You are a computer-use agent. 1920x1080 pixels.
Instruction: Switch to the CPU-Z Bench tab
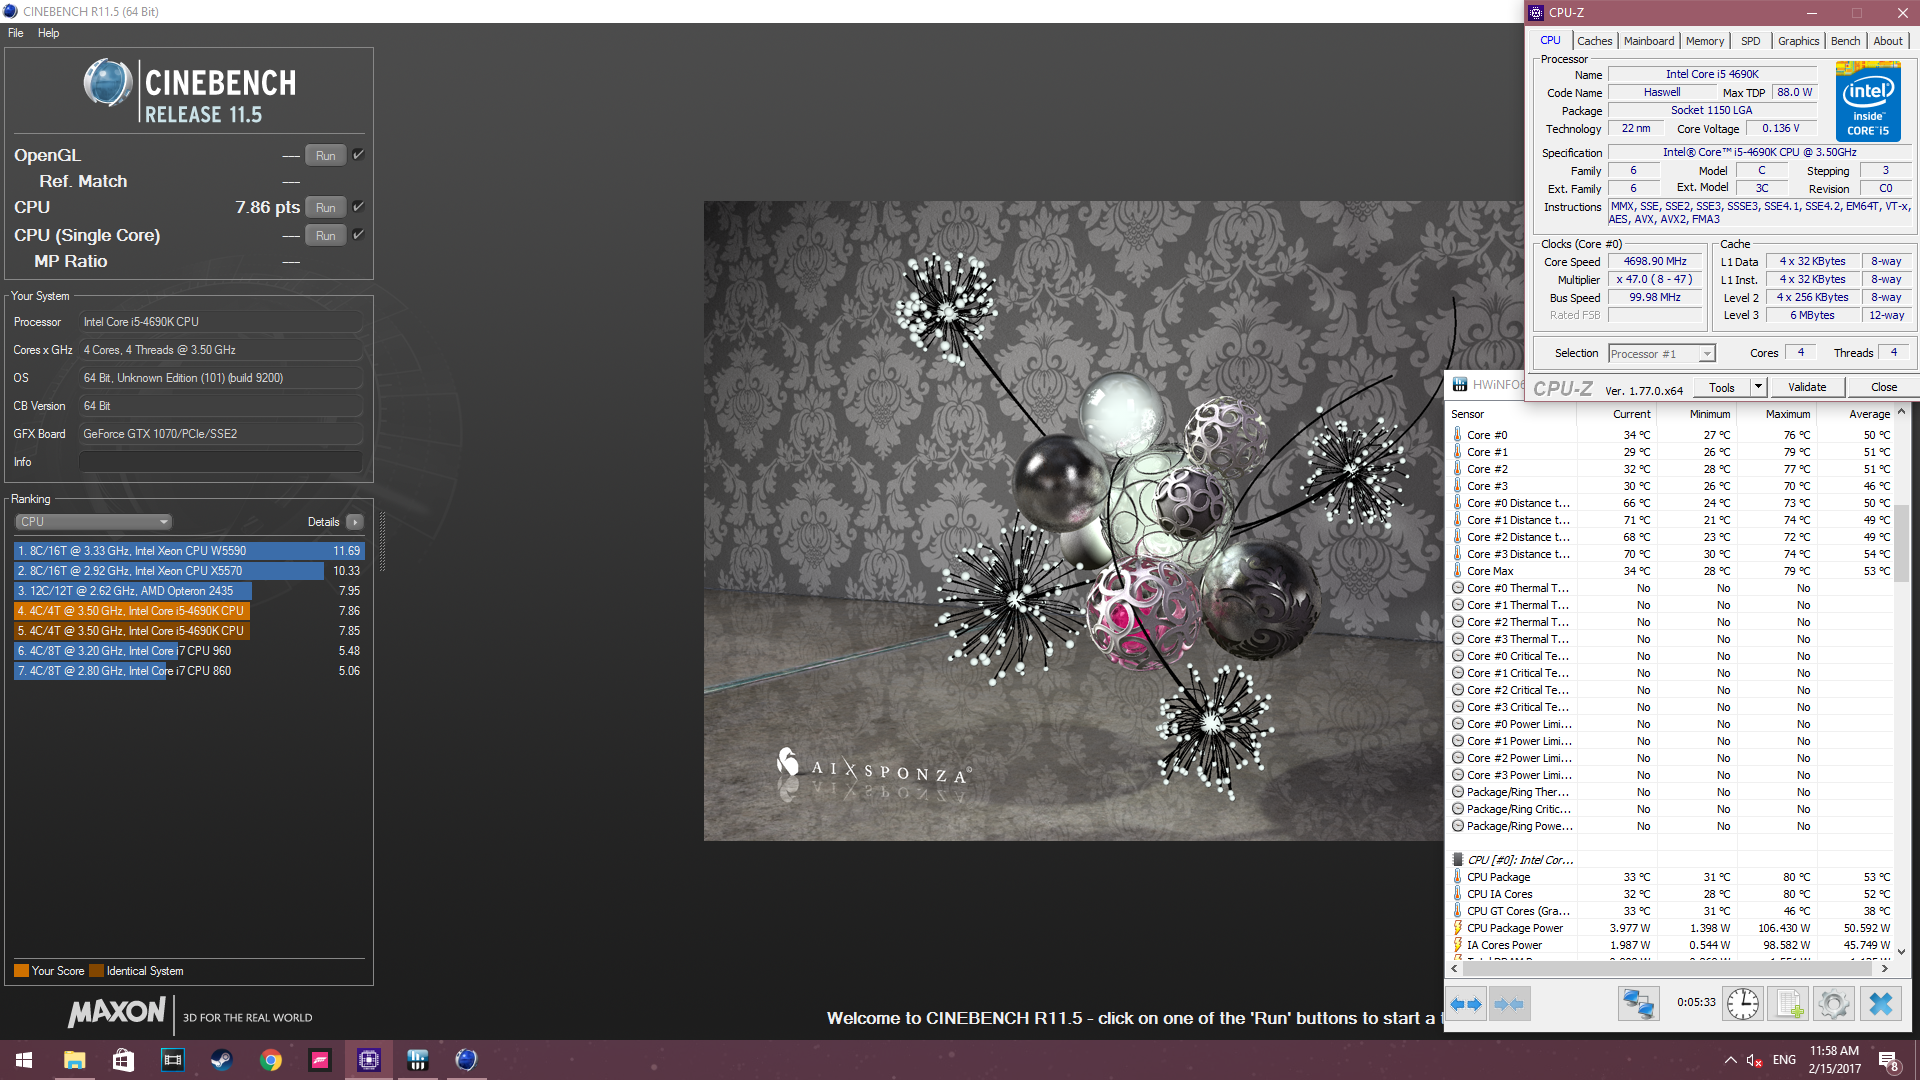click(1845, 41)
